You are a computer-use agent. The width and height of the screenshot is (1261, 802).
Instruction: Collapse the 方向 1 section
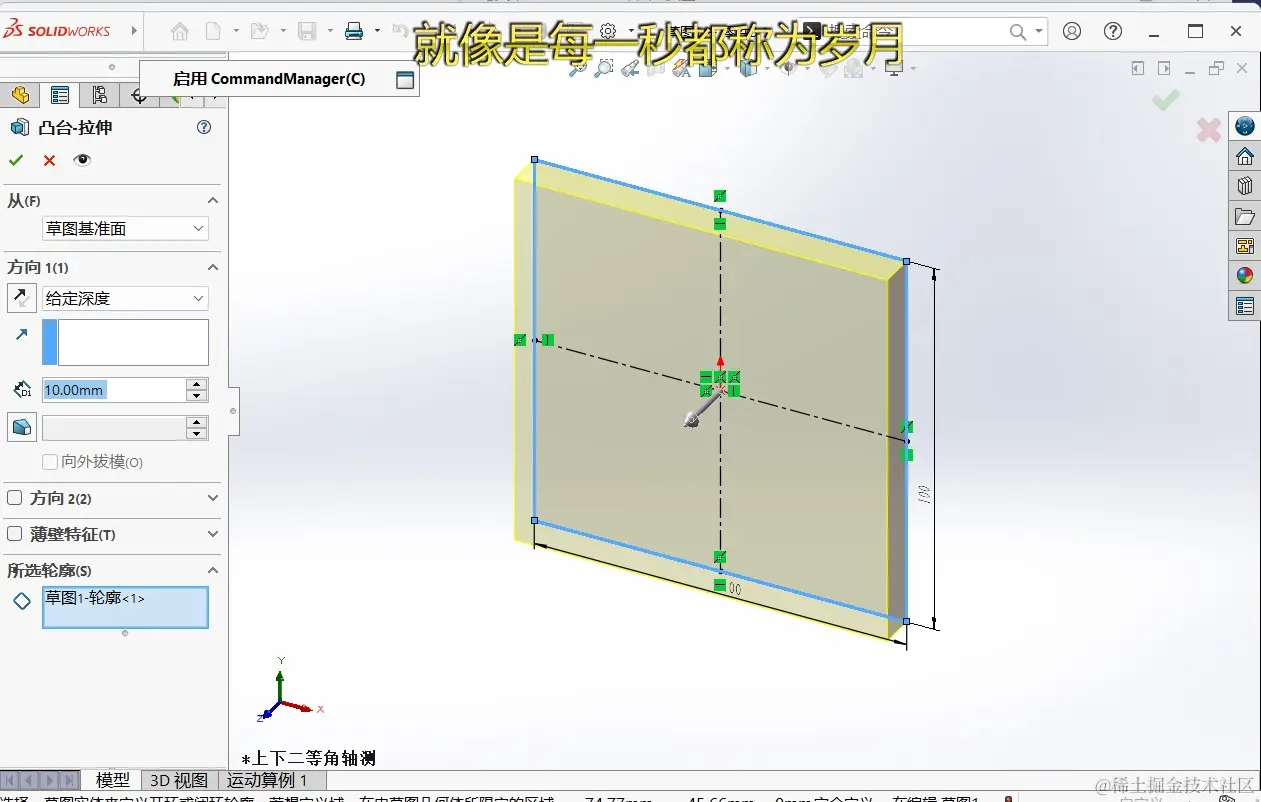click(212, 267)
